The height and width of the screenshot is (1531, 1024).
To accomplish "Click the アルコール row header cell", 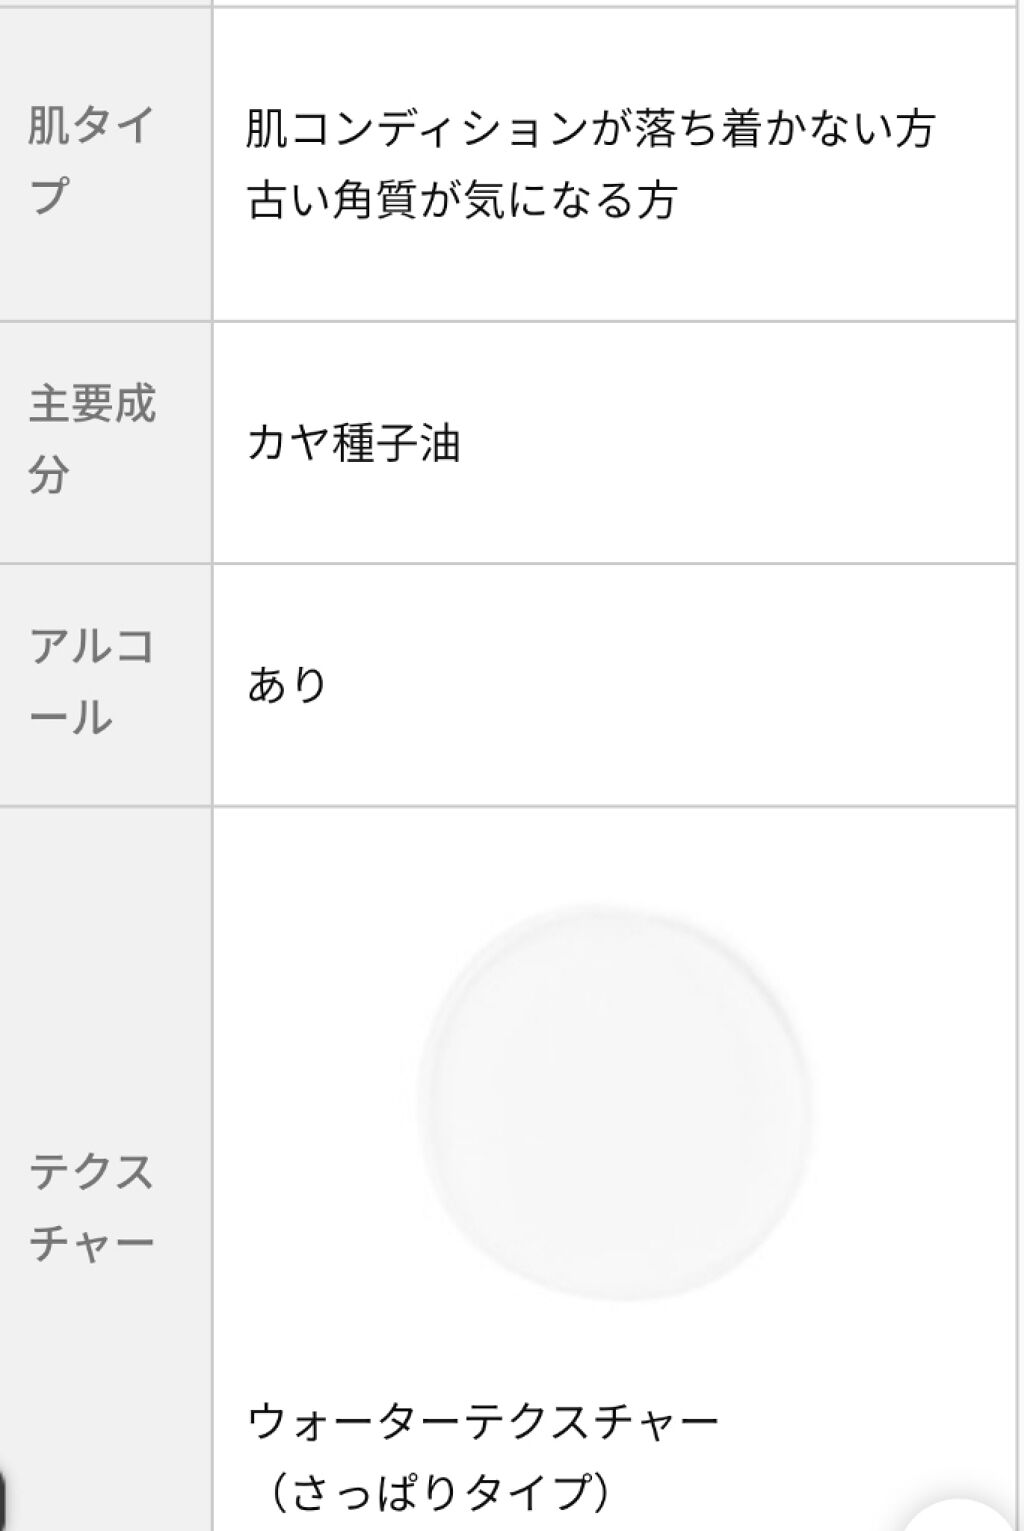I will (104, 683).
